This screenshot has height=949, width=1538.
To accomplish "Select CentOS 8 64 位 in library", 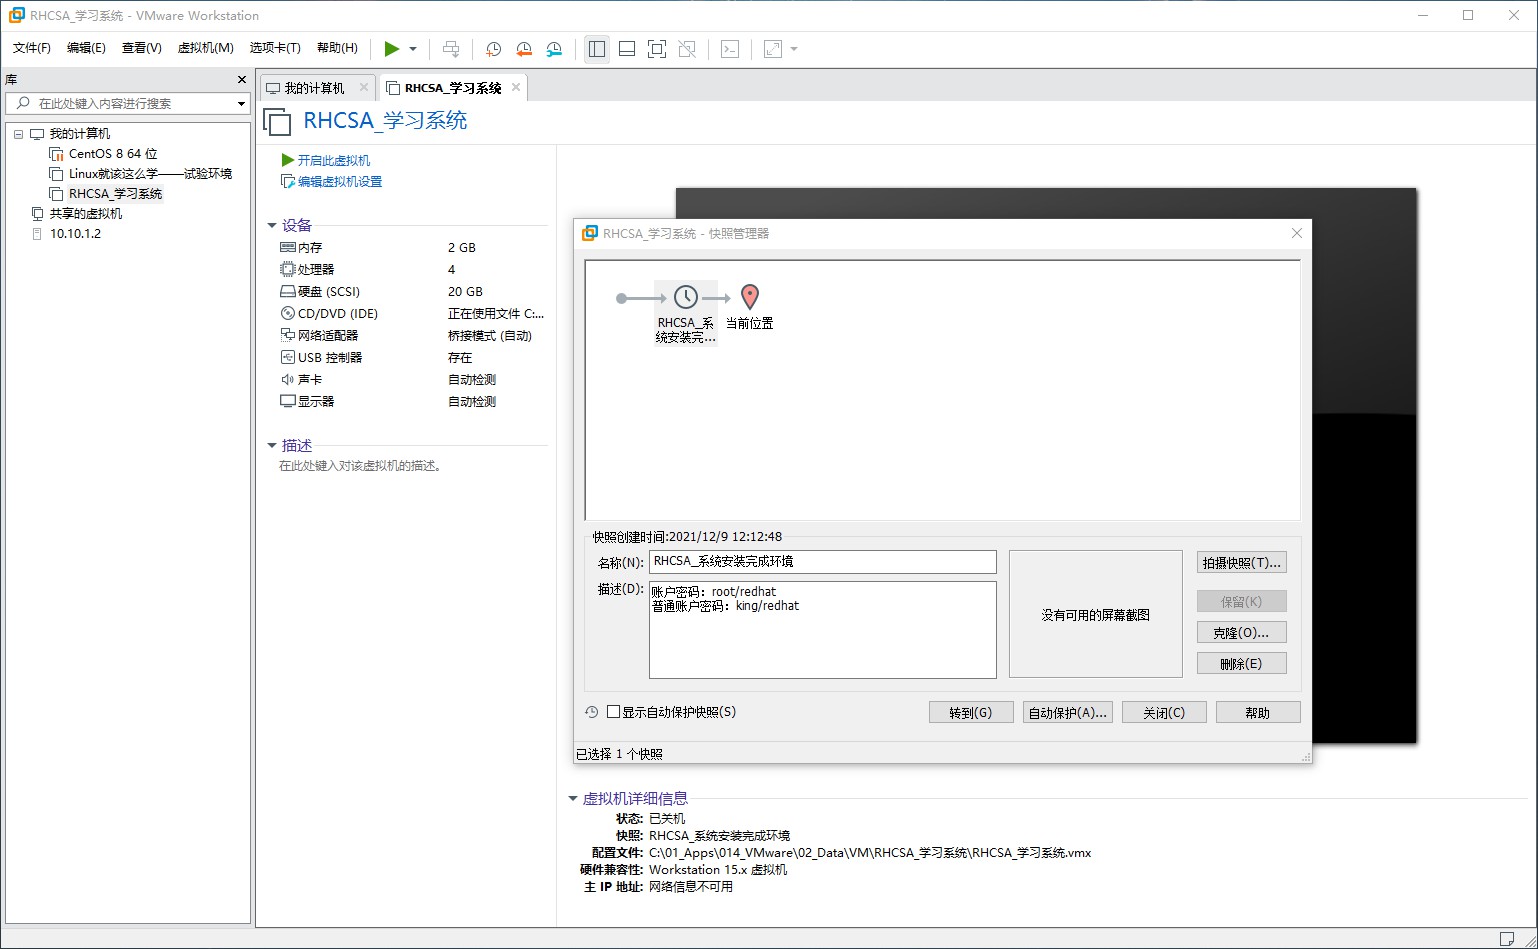I will click(x=113, y=154).
